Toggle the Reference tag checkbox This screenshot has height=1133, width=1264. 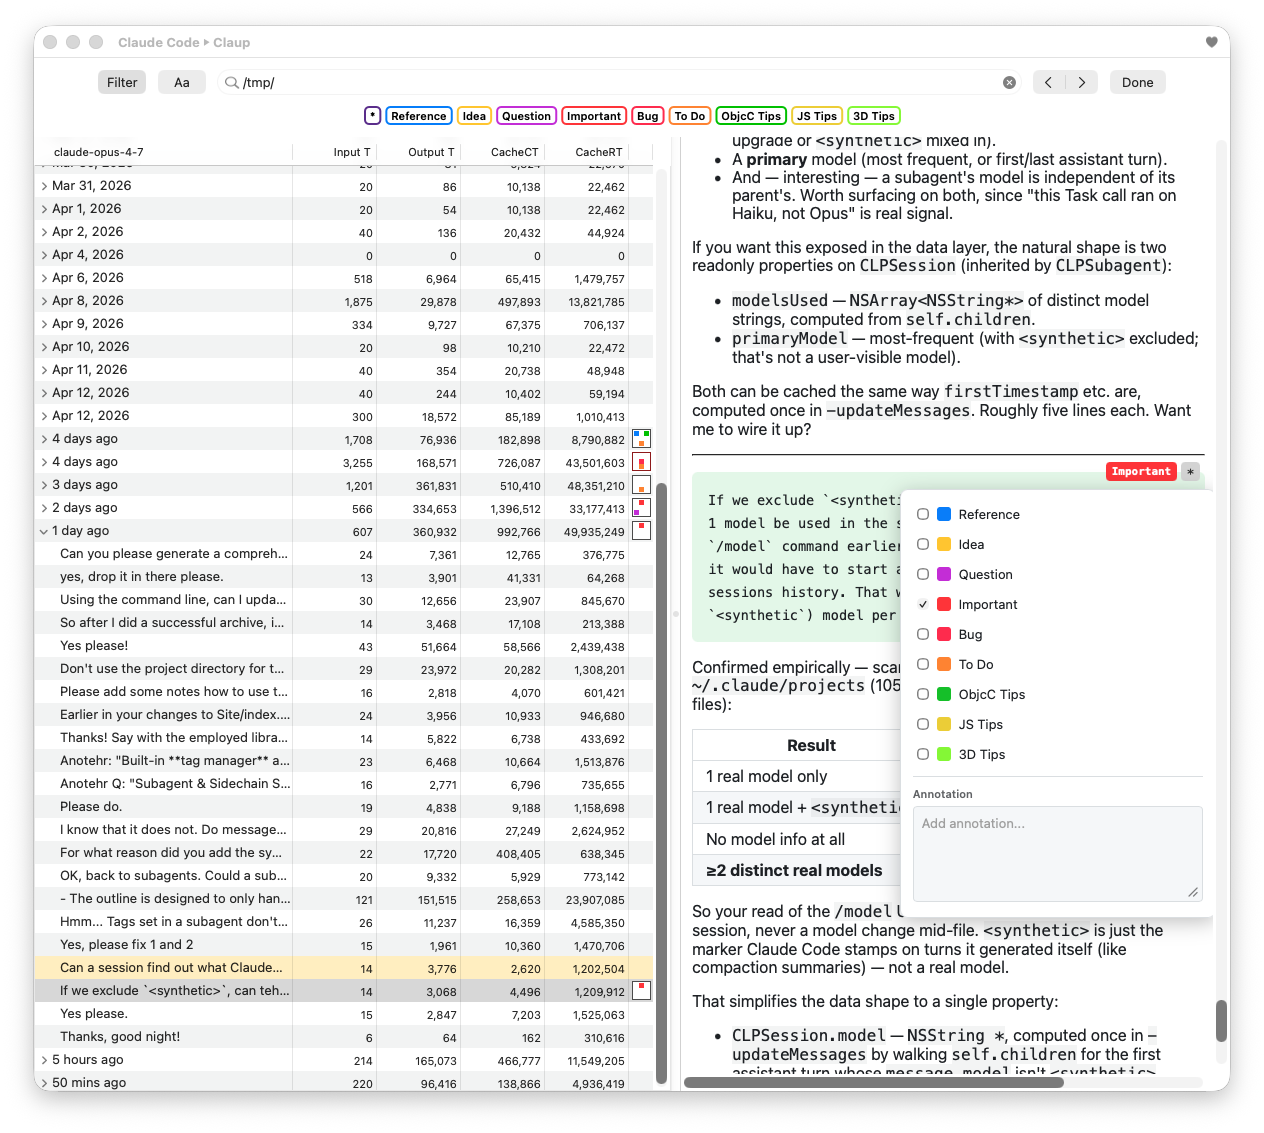click(x=923, y=514)
